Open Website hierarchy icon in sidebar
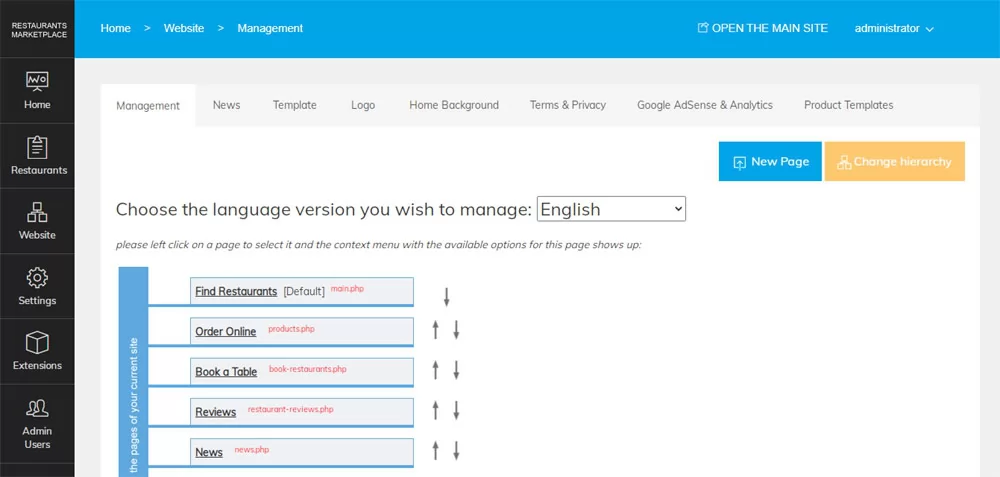This screenshot has width=1000, height=477. [x=37, y=212]
